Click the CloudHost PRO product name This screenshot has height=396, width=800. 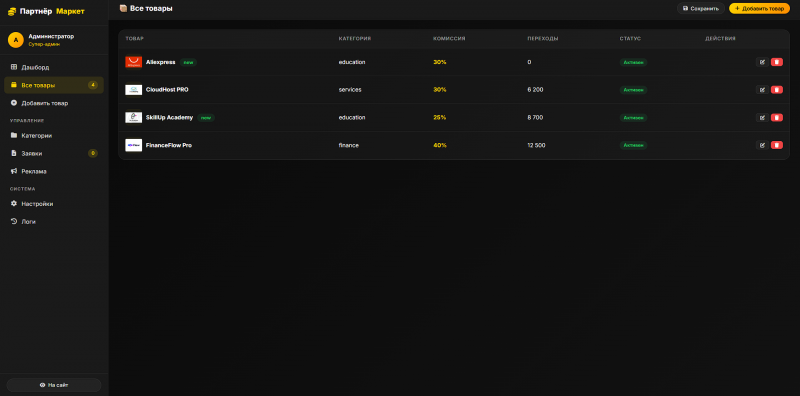click(167, 90)
